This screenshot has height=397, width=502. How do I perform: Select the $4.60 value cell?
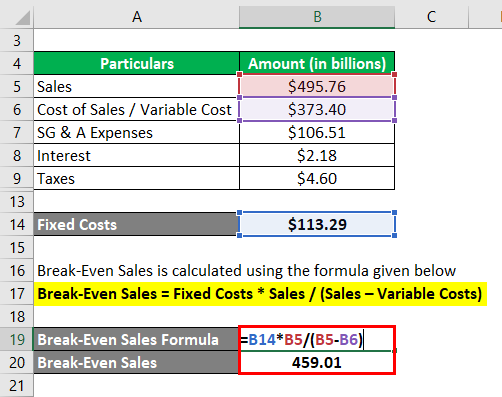tap(317, 178)
